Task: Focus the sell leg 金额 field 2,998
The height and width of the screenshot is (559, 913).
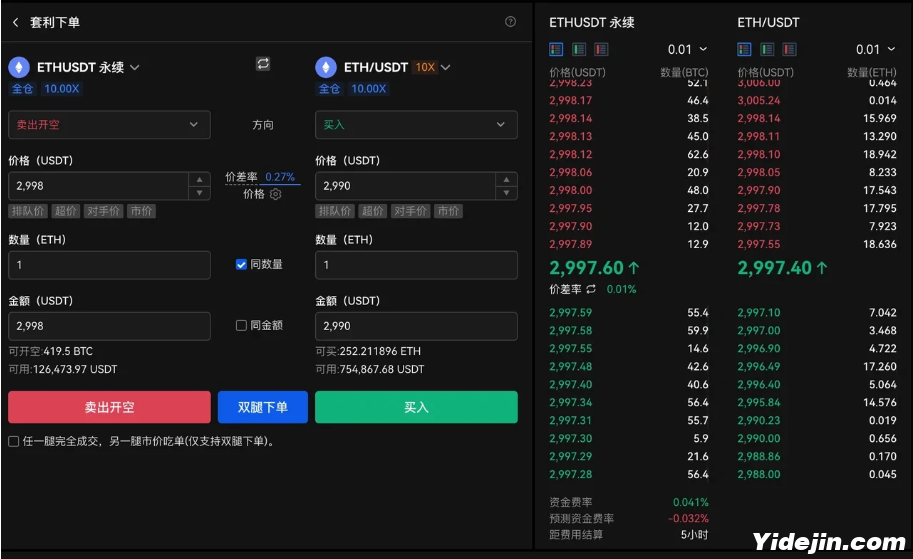Action: 109,326
